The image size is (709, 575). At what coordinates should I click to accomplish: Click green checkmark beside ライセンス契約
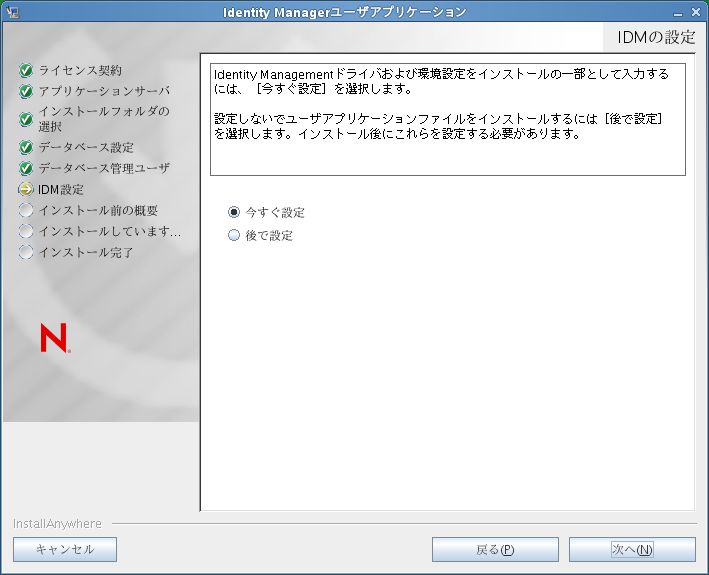pyautogui.click(x=26, y=70)
